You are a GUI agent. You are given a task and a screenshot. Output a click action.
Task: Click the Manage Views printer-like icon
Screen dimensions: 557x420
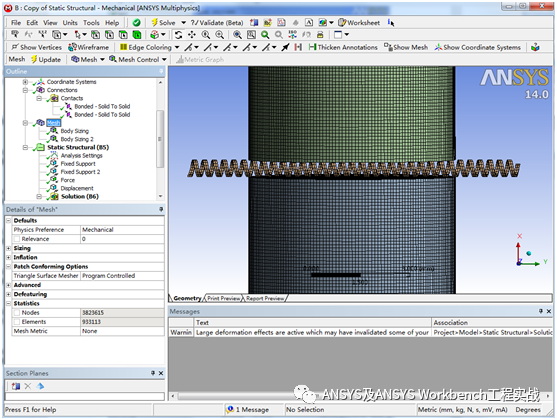click(x=320, y=35)
